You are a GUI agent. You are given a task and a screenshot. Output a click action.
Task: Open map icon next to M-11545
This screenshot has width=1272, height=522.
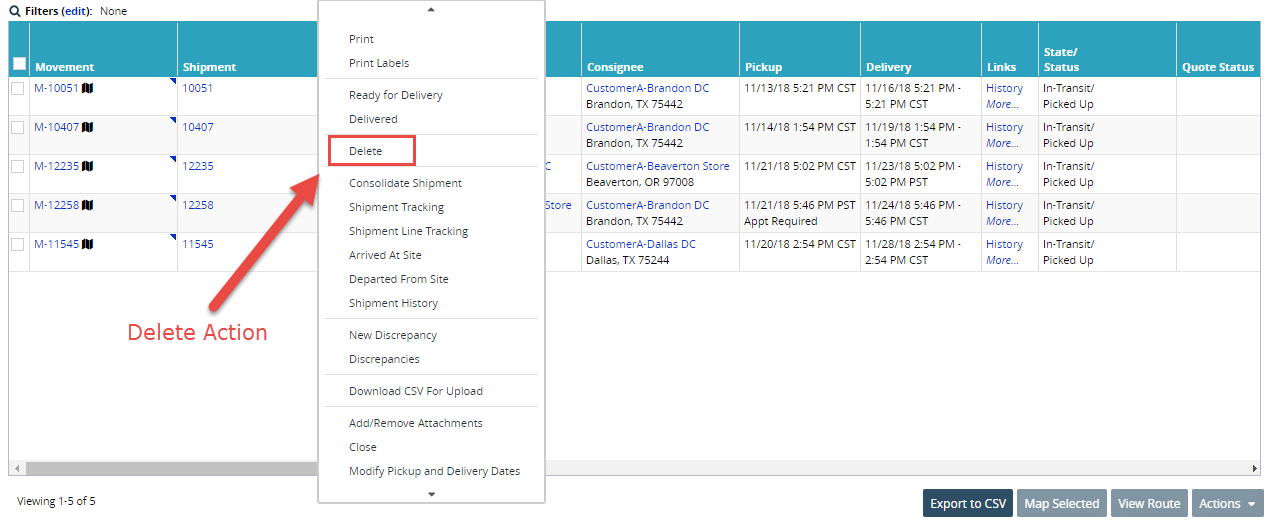pyautogui.click(x=87, y=244)
